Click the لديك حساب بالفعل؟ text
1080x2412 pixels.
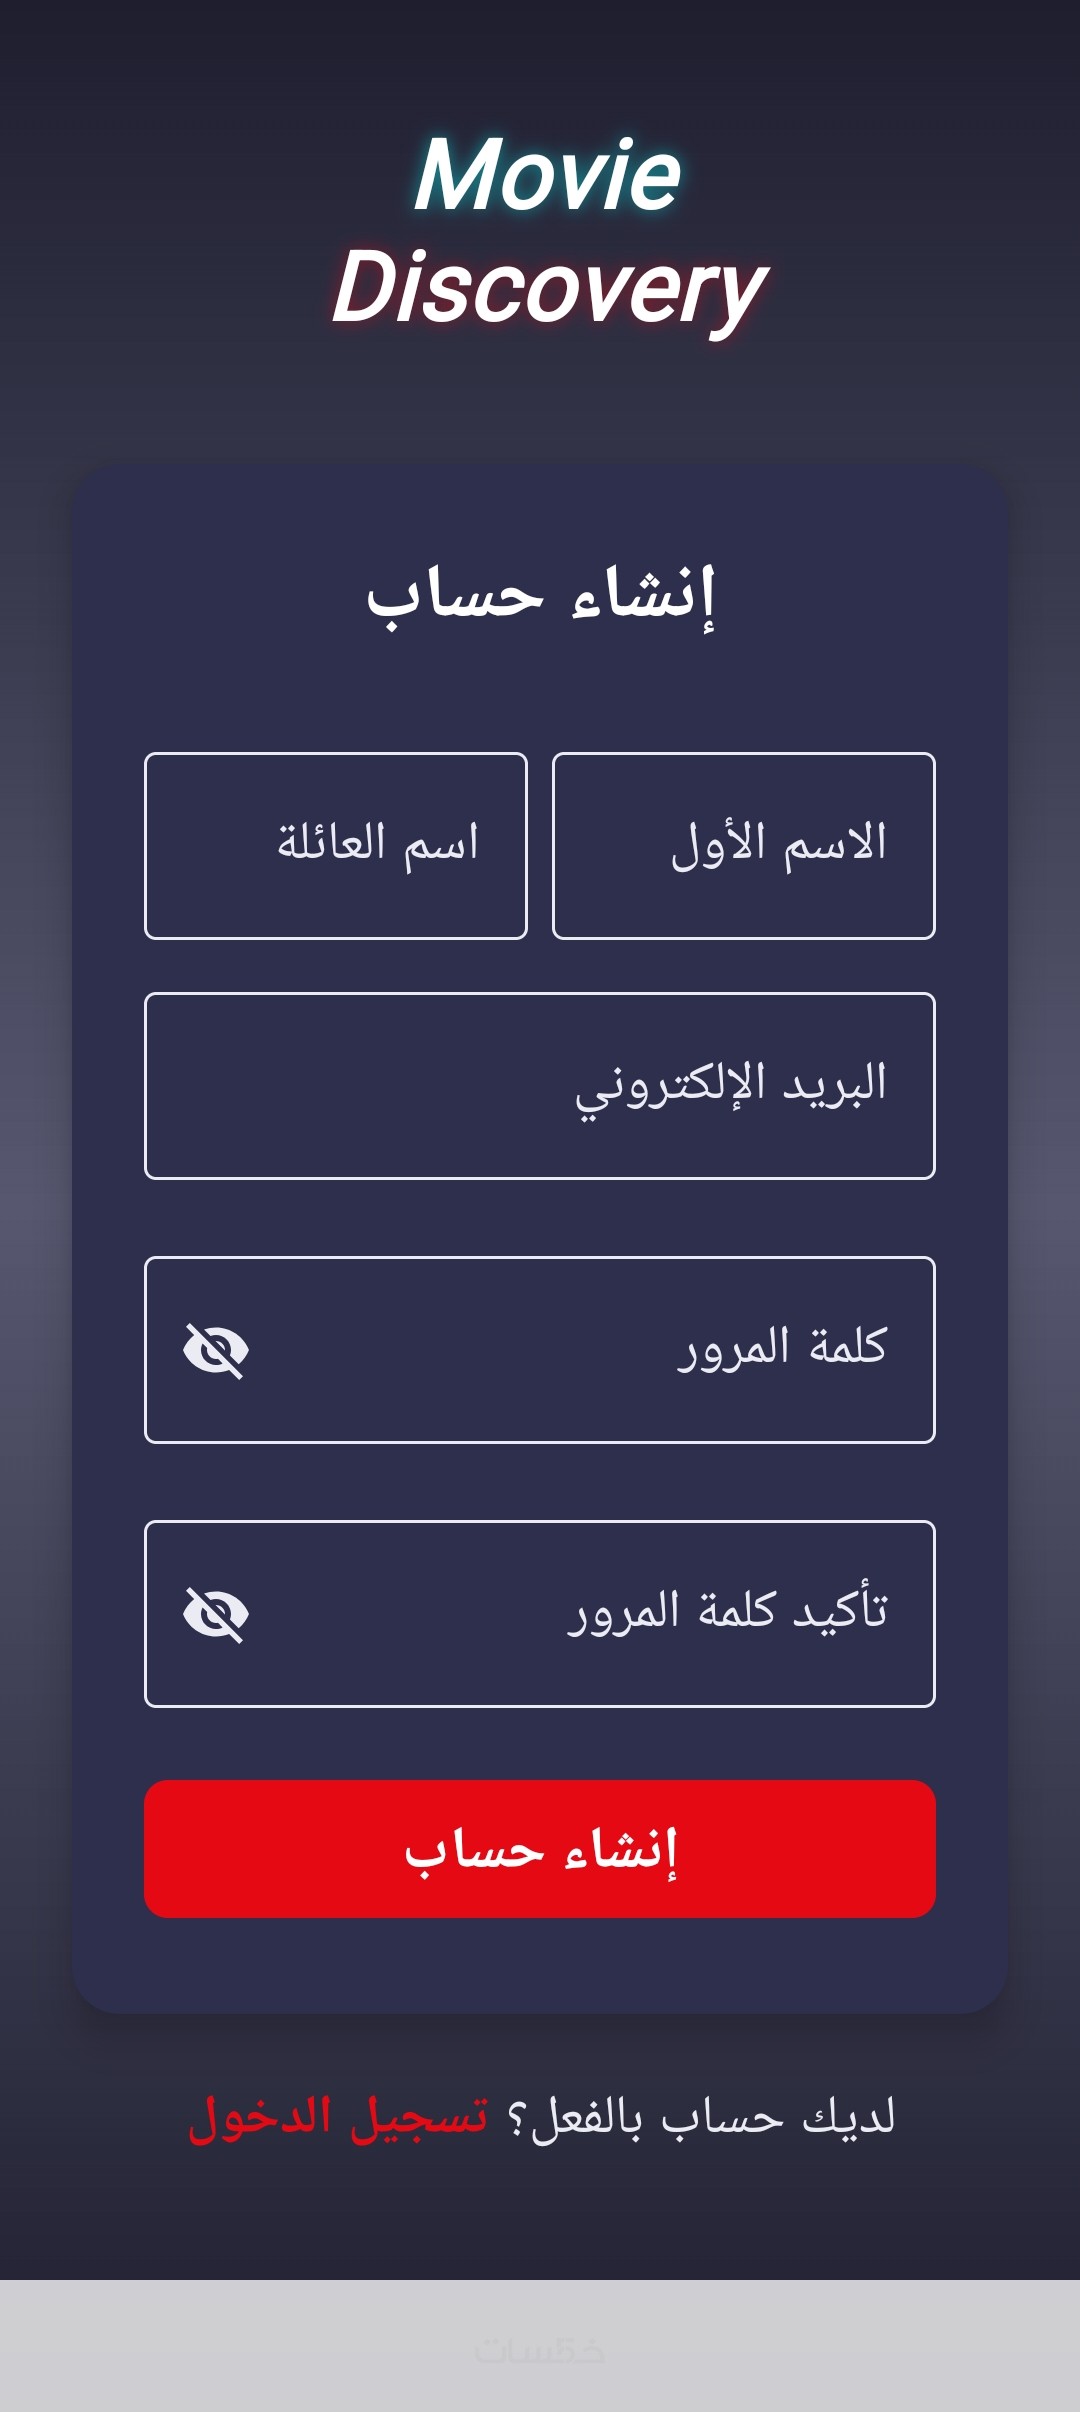[x=702, y=2117]
